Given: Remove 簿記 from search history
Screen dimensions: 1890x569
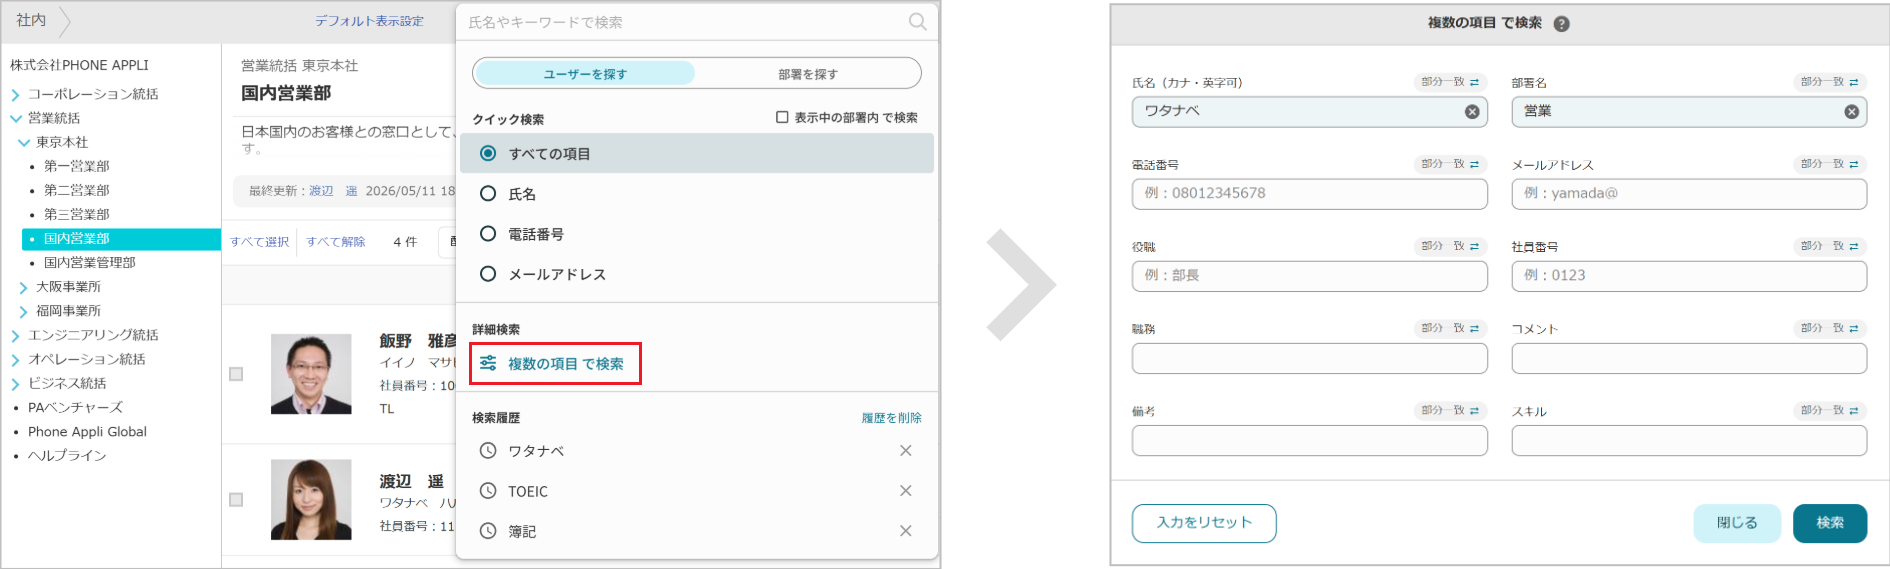Looking at the screenshot, I should click(905, 531).
